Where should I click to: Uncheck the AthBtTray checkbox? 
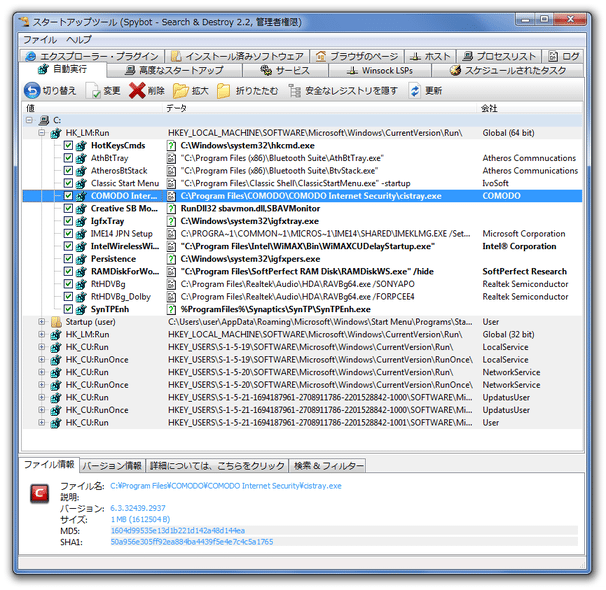(x=68, y=158)
